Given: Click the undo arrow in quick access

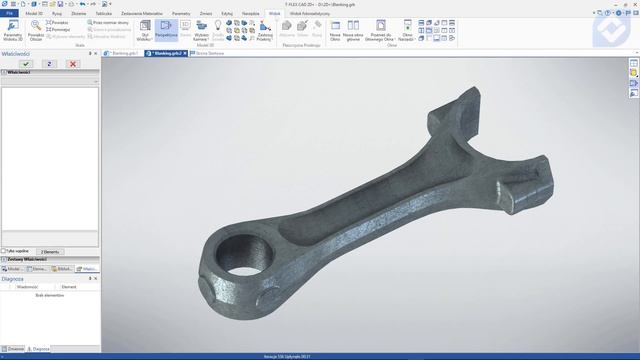Looking at the screenshot, I should (x=83, y=4).
